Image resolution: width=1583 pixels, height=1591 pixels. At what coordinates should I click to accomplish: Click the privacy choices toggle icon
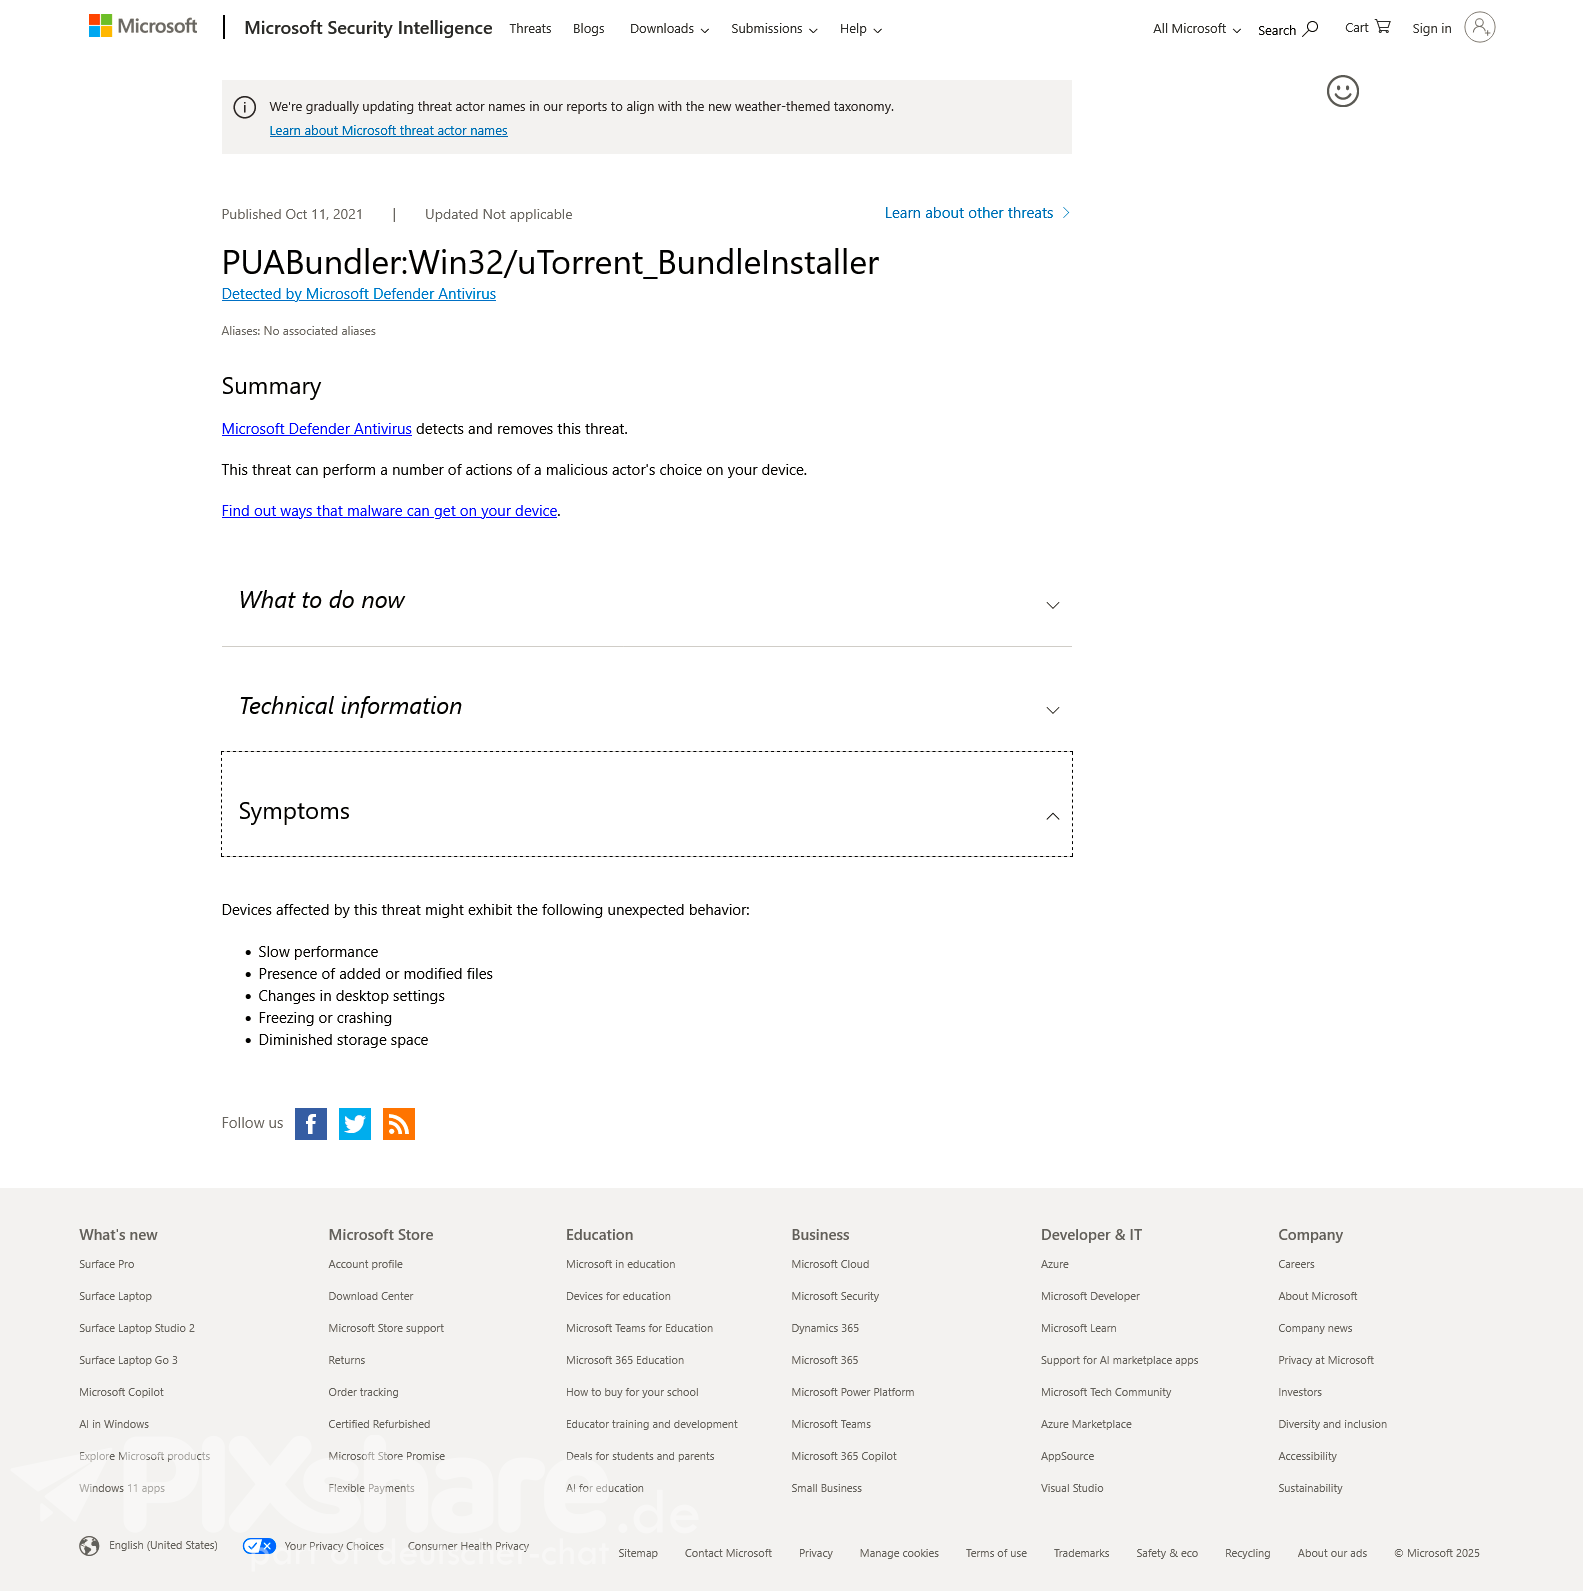pos(260,1546)
